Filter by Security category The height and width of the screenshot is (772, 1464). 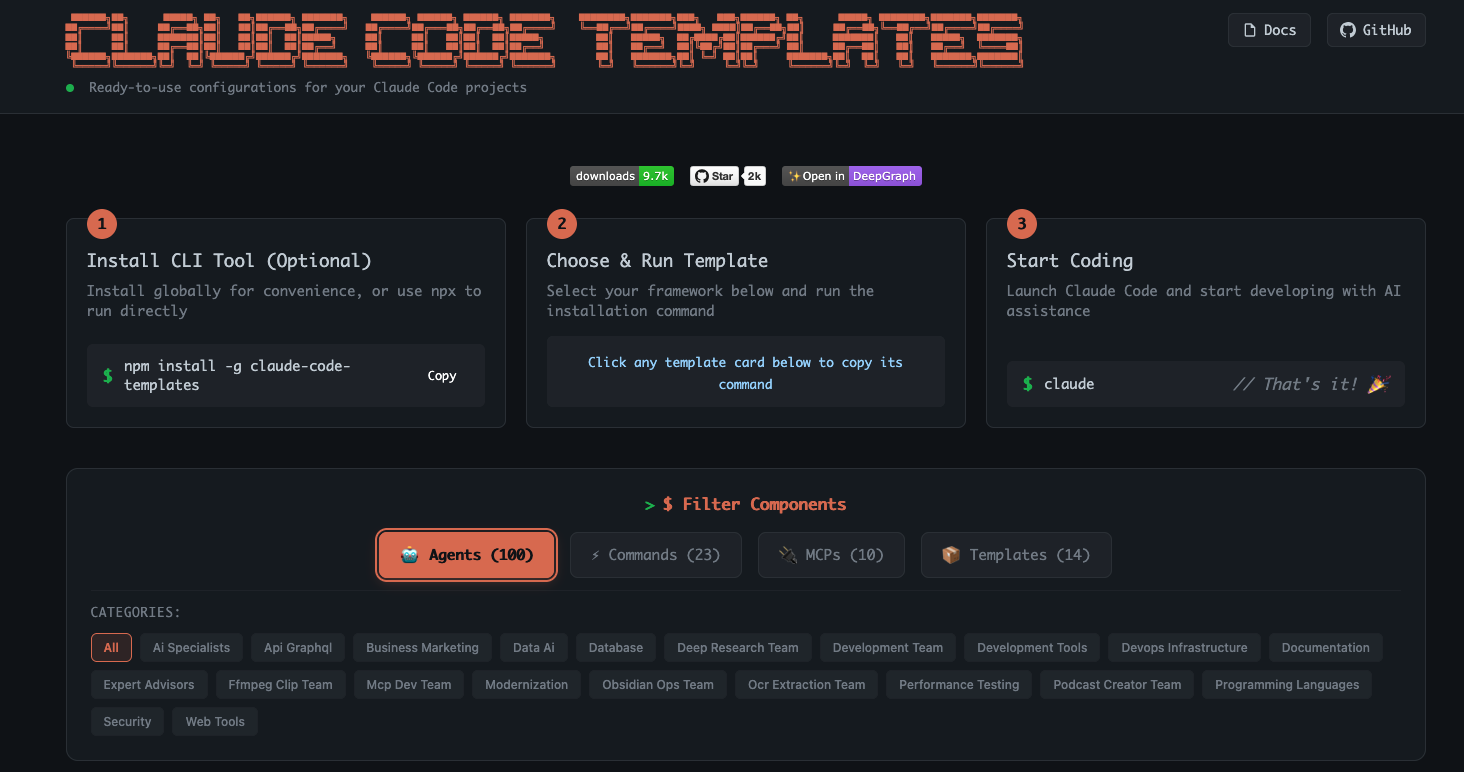[127, 722]
